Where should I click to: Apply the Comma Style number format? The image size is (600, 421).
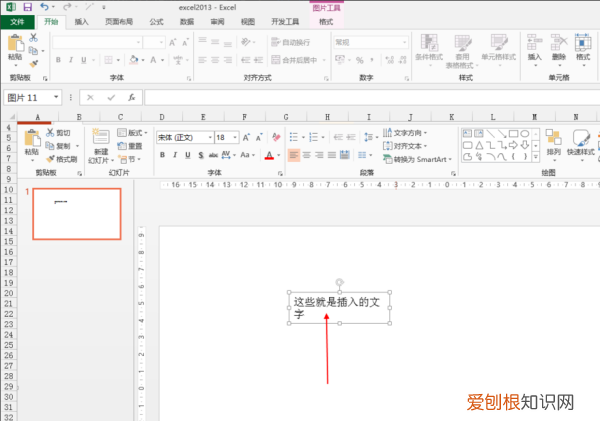pos(372,60)
